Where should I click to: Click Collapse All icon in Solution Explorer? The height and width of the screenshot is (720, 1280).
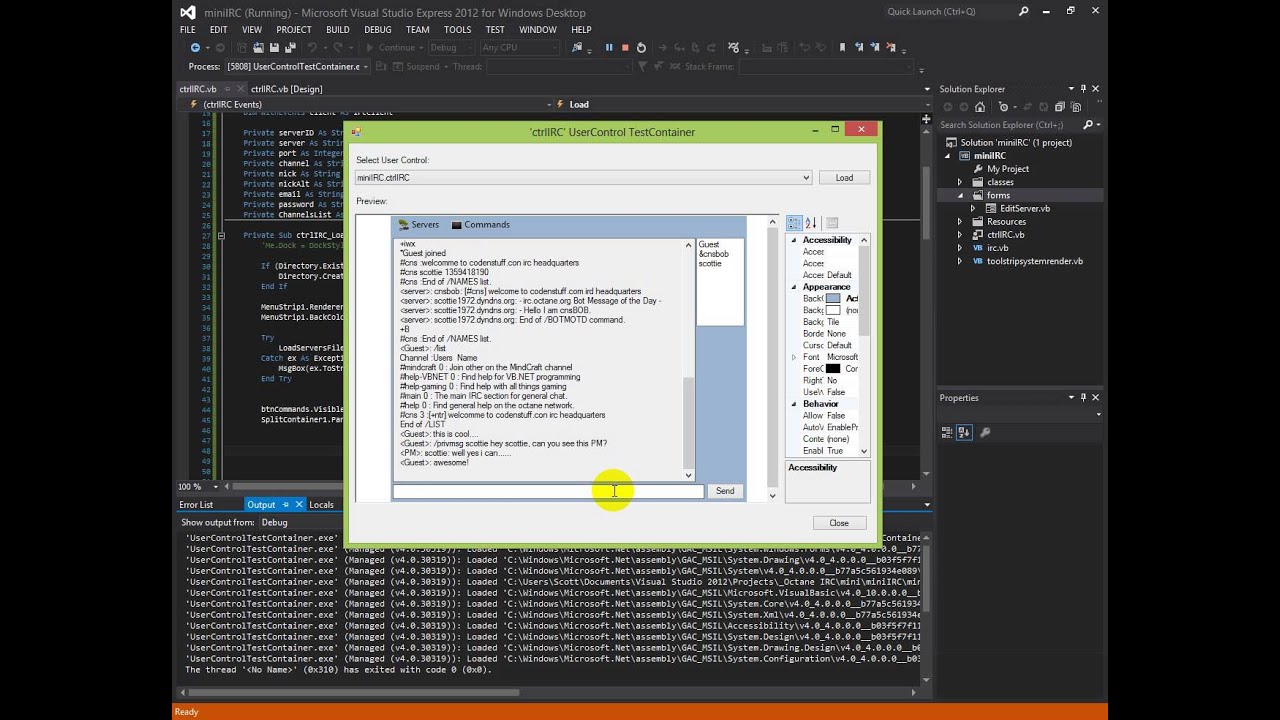click(1059, 106)
